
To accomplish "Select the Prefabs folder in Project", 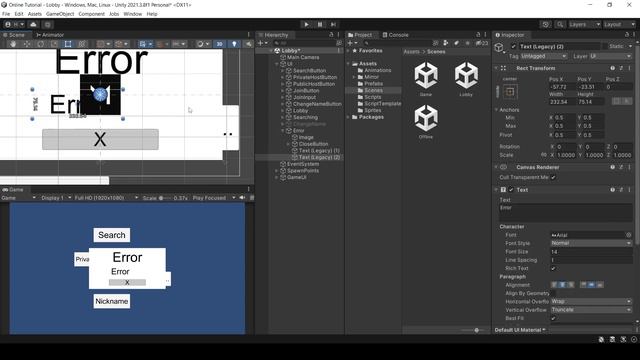I will click(x=373, y=84).
